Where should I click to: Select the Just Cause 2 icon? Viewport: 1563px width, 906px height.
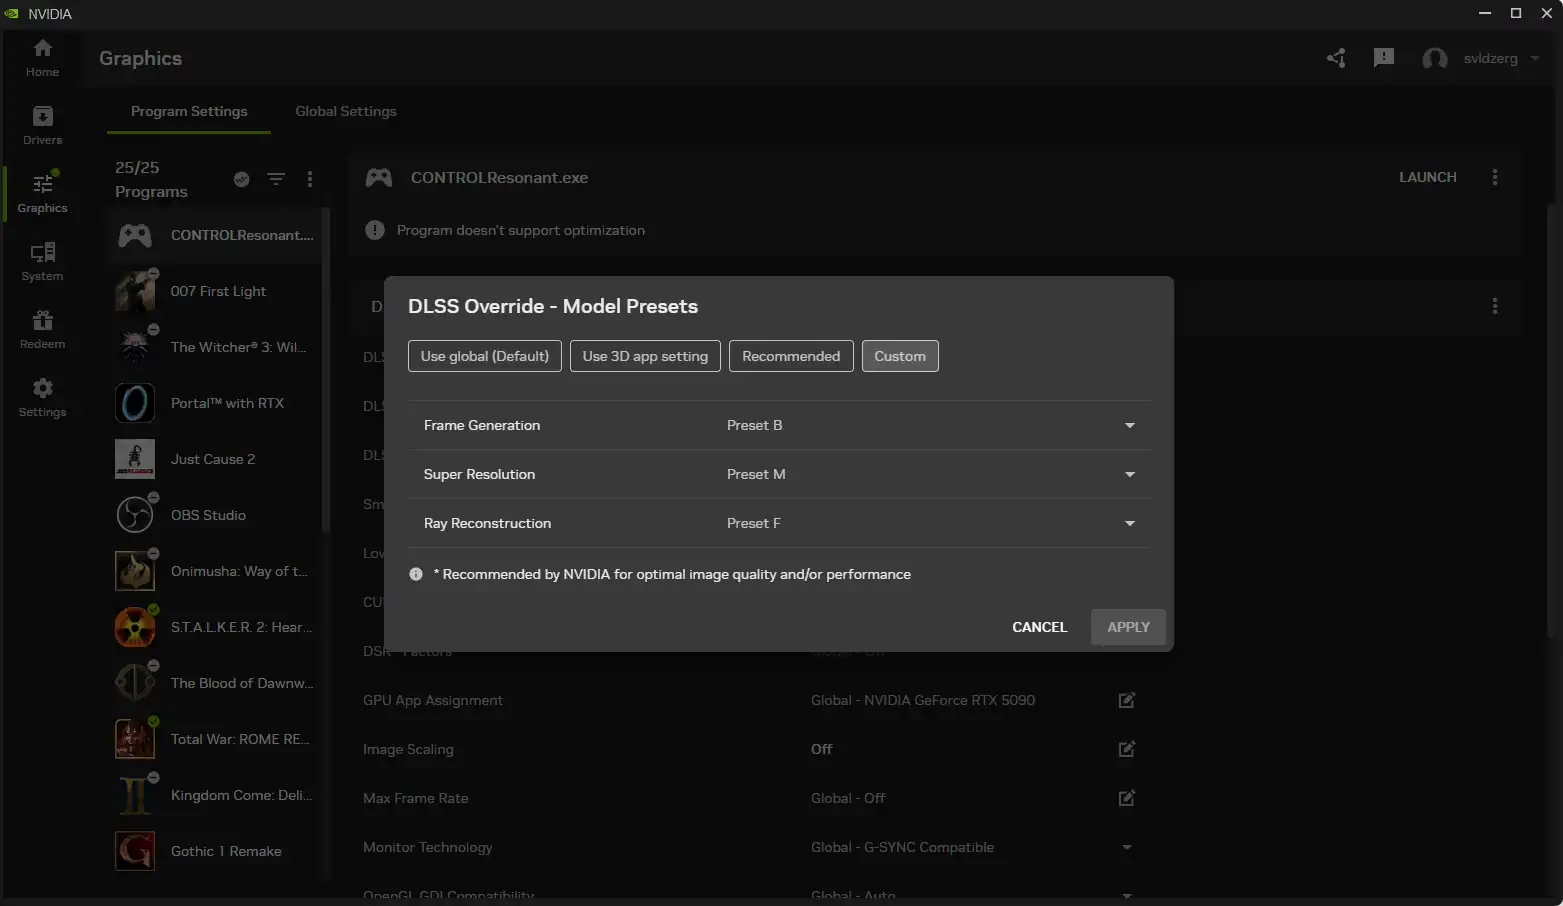pyautogui.click(x=135, y=459)
